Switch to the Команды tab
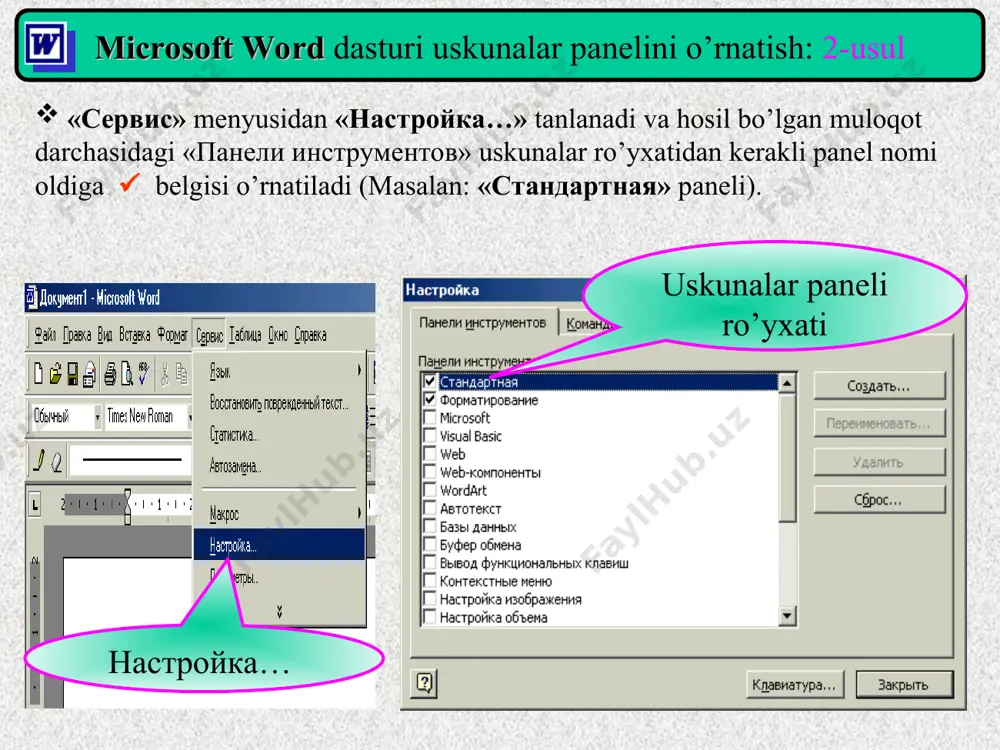 (587, 323)
